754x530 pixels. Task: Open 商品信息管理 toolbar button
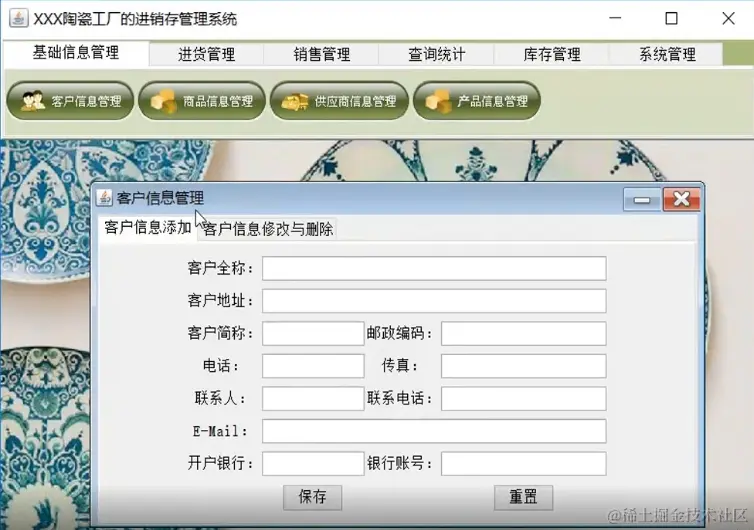pos(202,101)
